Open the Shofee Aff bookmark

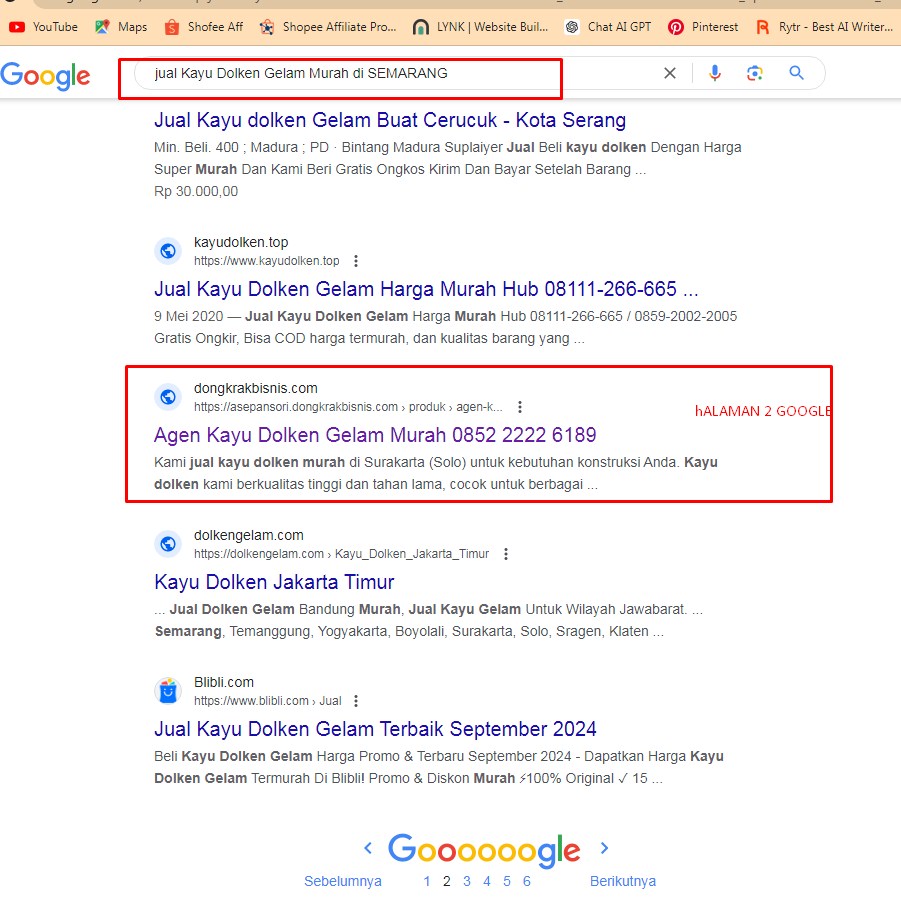click(204, 27)
